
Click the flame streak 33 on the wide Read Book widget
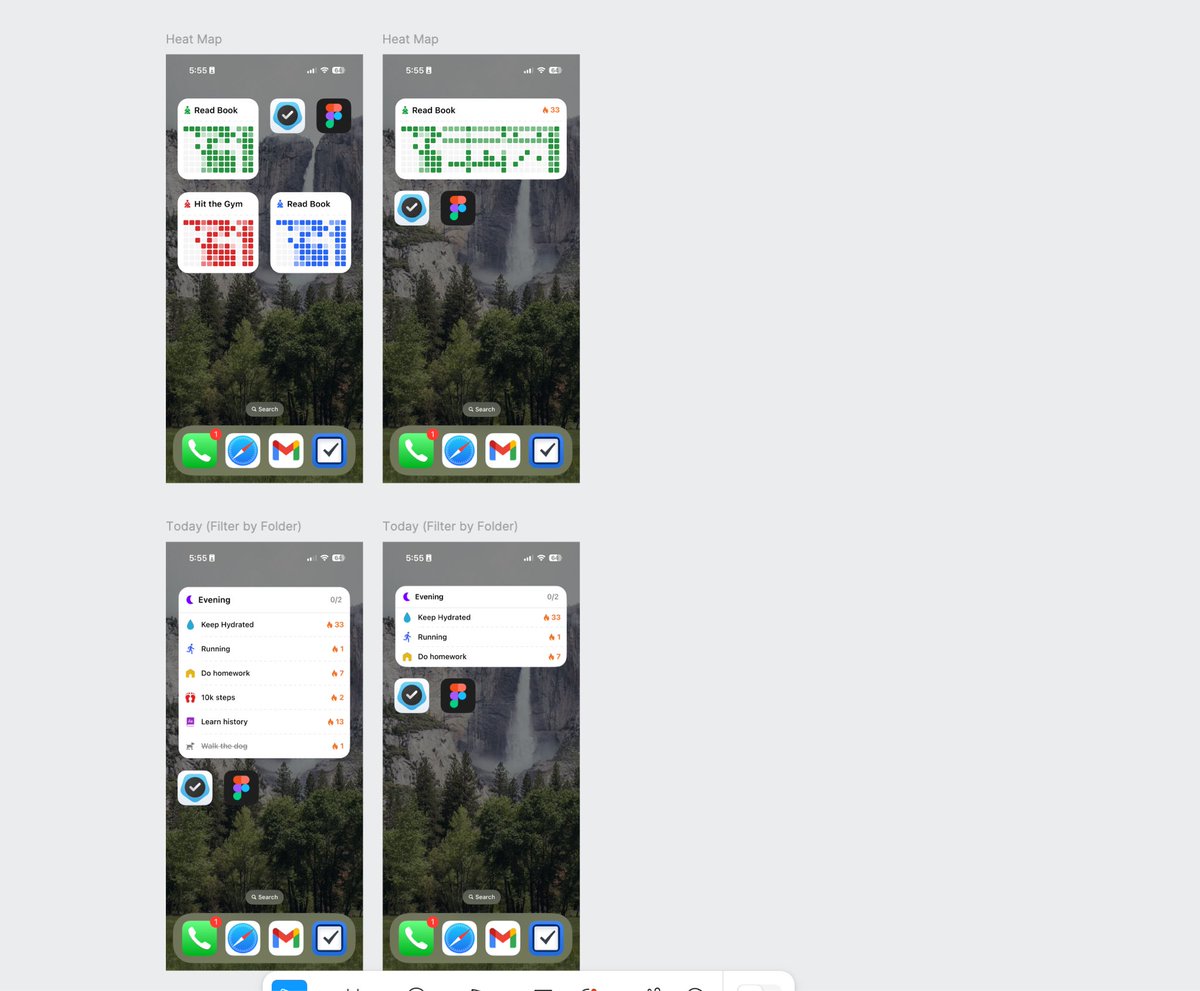tap(551, 110)
